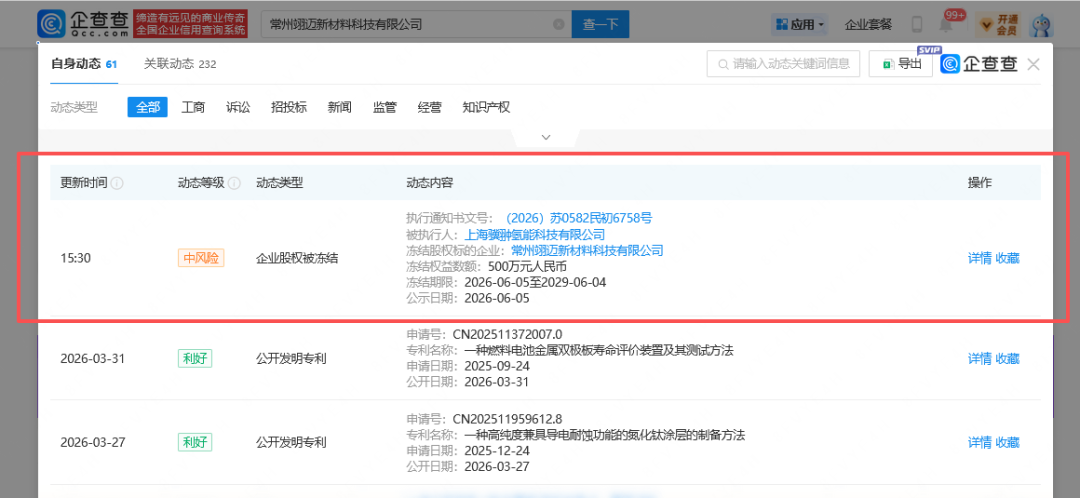Viewport: 1080px width, 498px height.
Task: Click 收藏 for 企业股权被冻结 row
Action: click(x=1008, y=258)
